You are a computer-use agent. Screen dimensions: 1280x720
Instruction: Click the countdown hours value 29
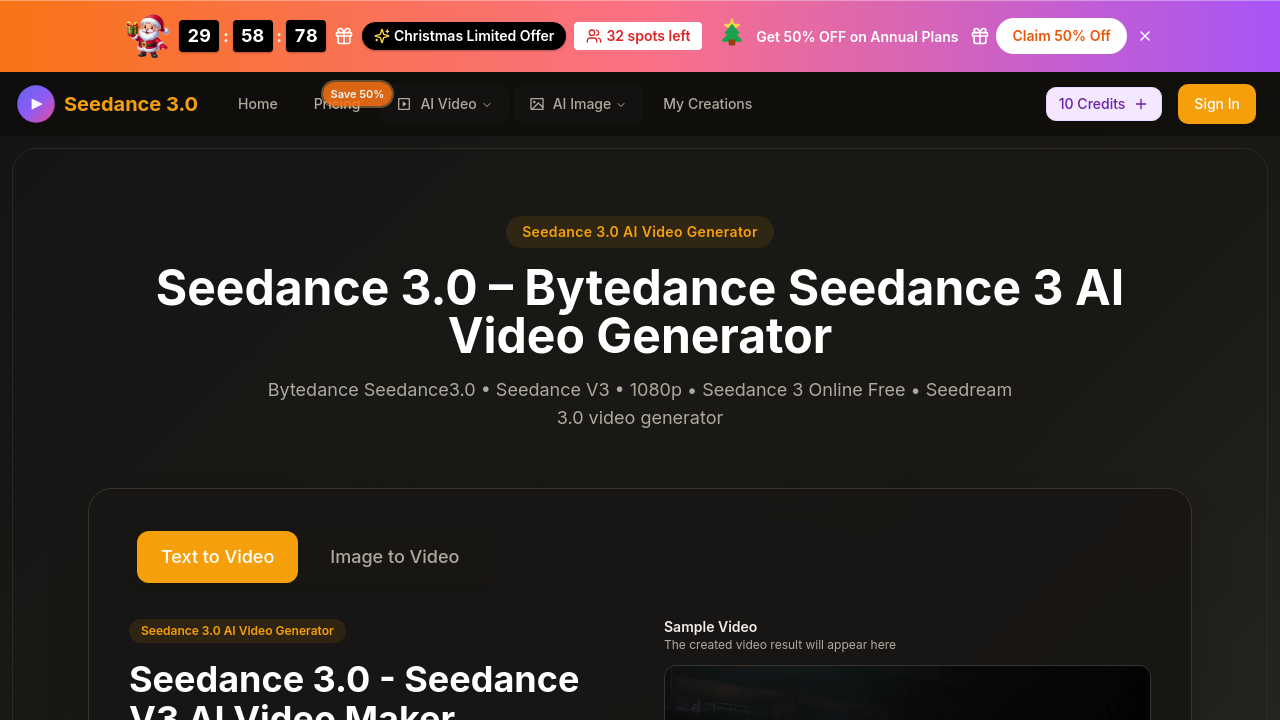(x=199, y=36)
